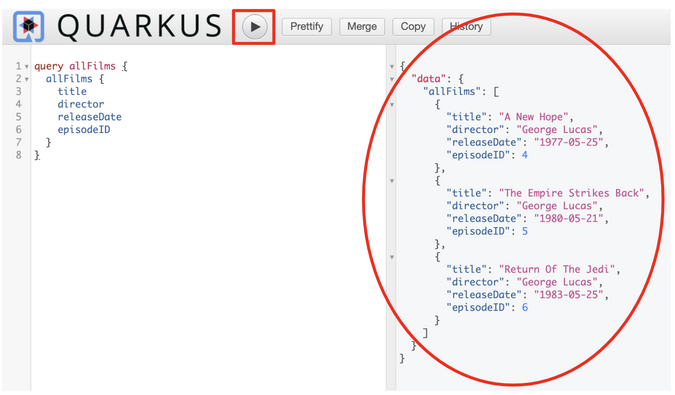Click the 'director' field in the query editor
Screen dimensions: 675x395
tap(81, 104)
